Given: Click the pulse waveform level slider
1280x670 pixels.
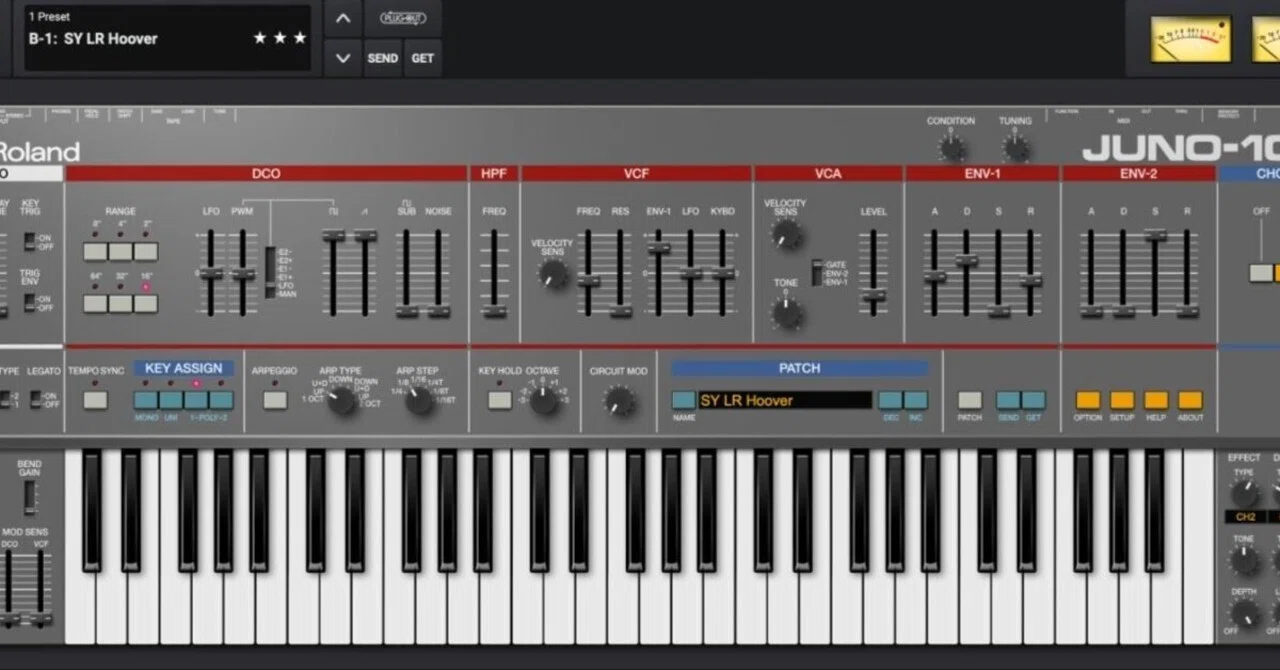Looking at the screenshot, I should 333,273.
